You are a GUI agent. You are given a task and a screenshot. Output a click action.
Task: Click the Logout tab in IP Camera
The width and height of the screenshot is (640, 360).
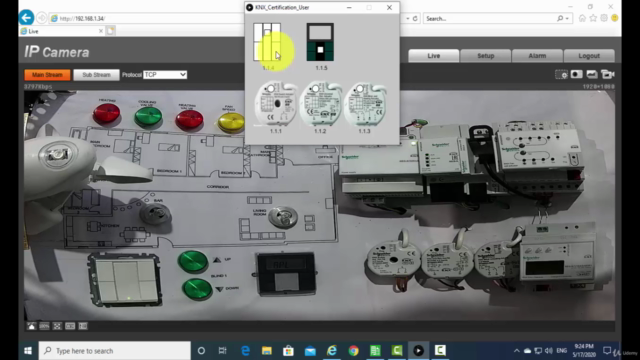(x=589, y=56)
